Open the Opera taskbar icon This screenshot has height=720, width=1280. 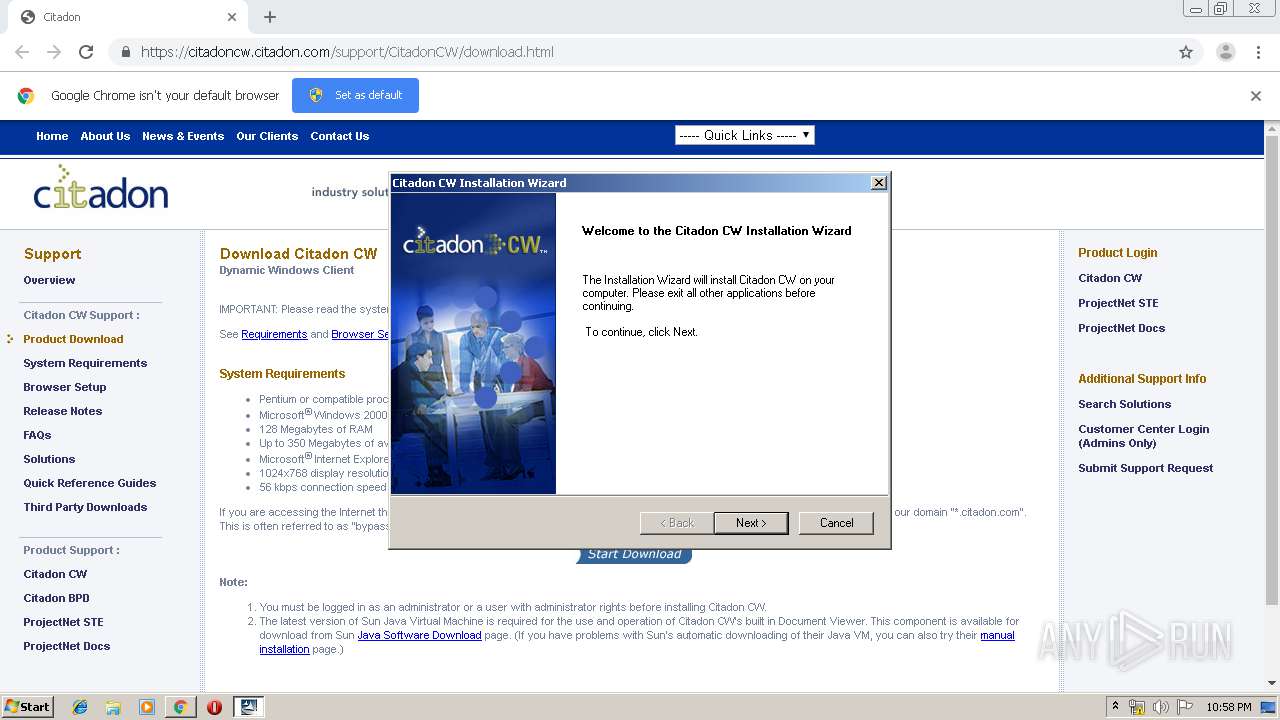pos(214,707)
